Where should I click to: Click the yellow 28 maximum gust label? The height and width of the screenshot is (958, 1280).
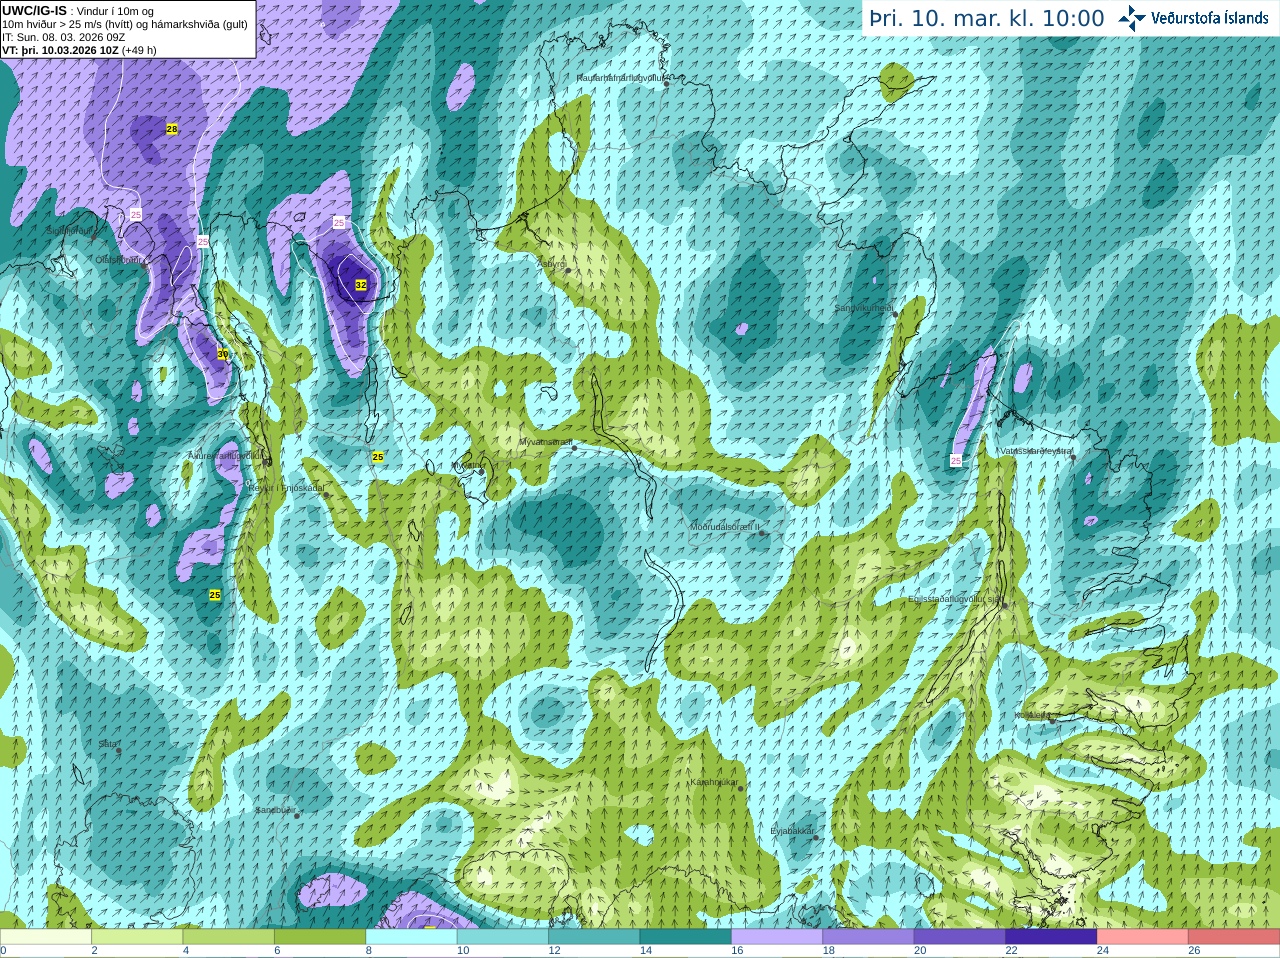172,129
